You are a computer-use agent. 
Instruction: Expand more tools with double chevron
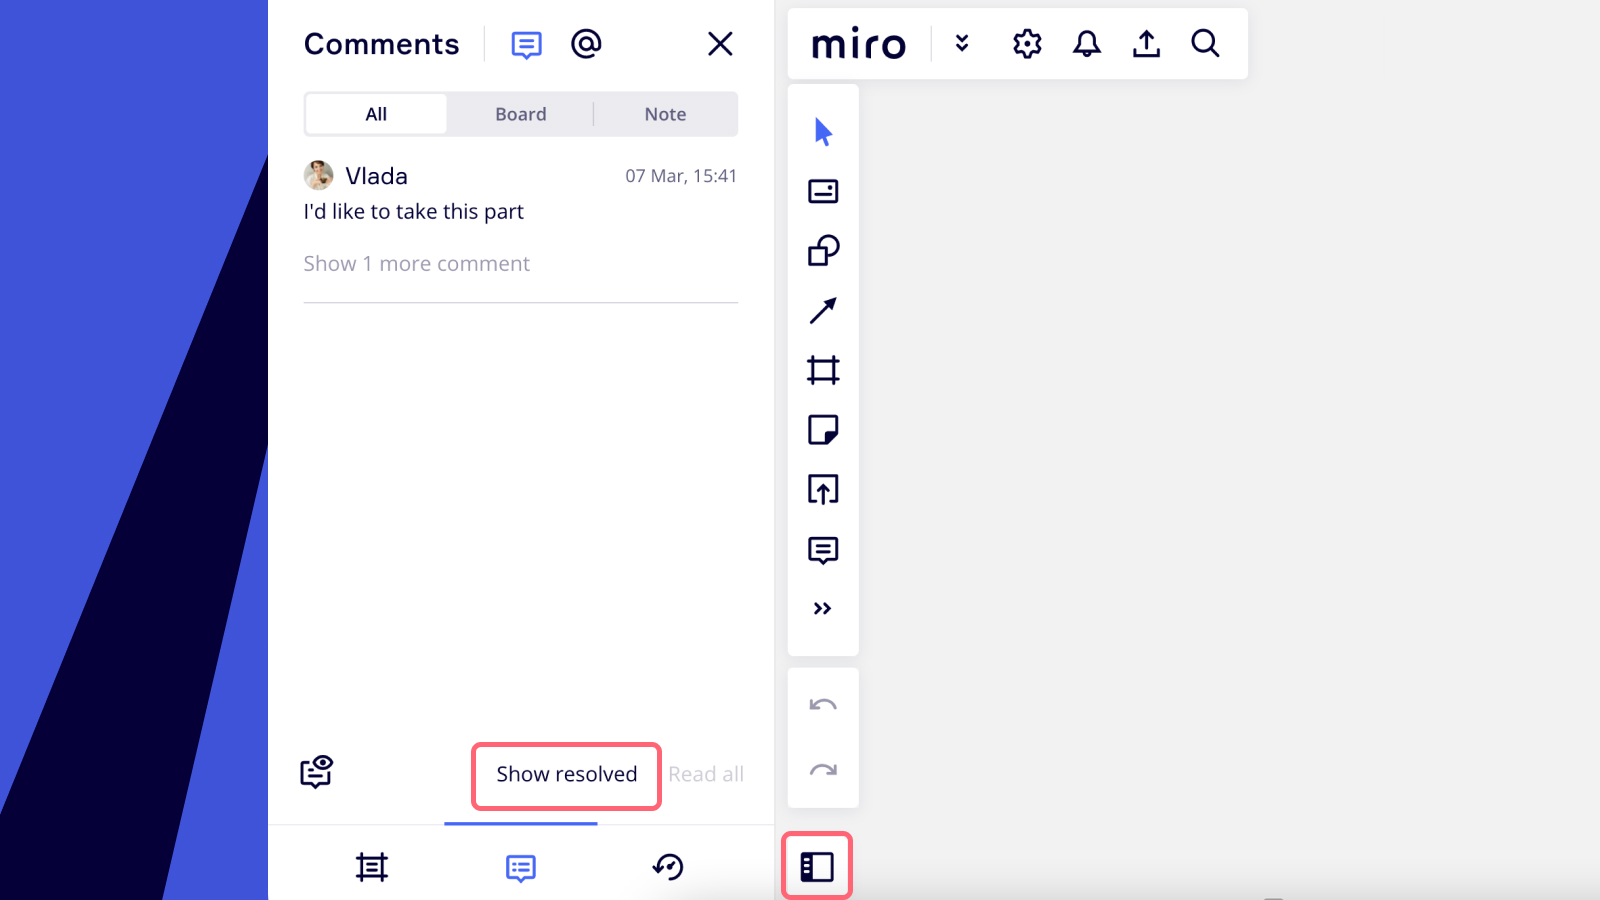(x=823, y=609)
